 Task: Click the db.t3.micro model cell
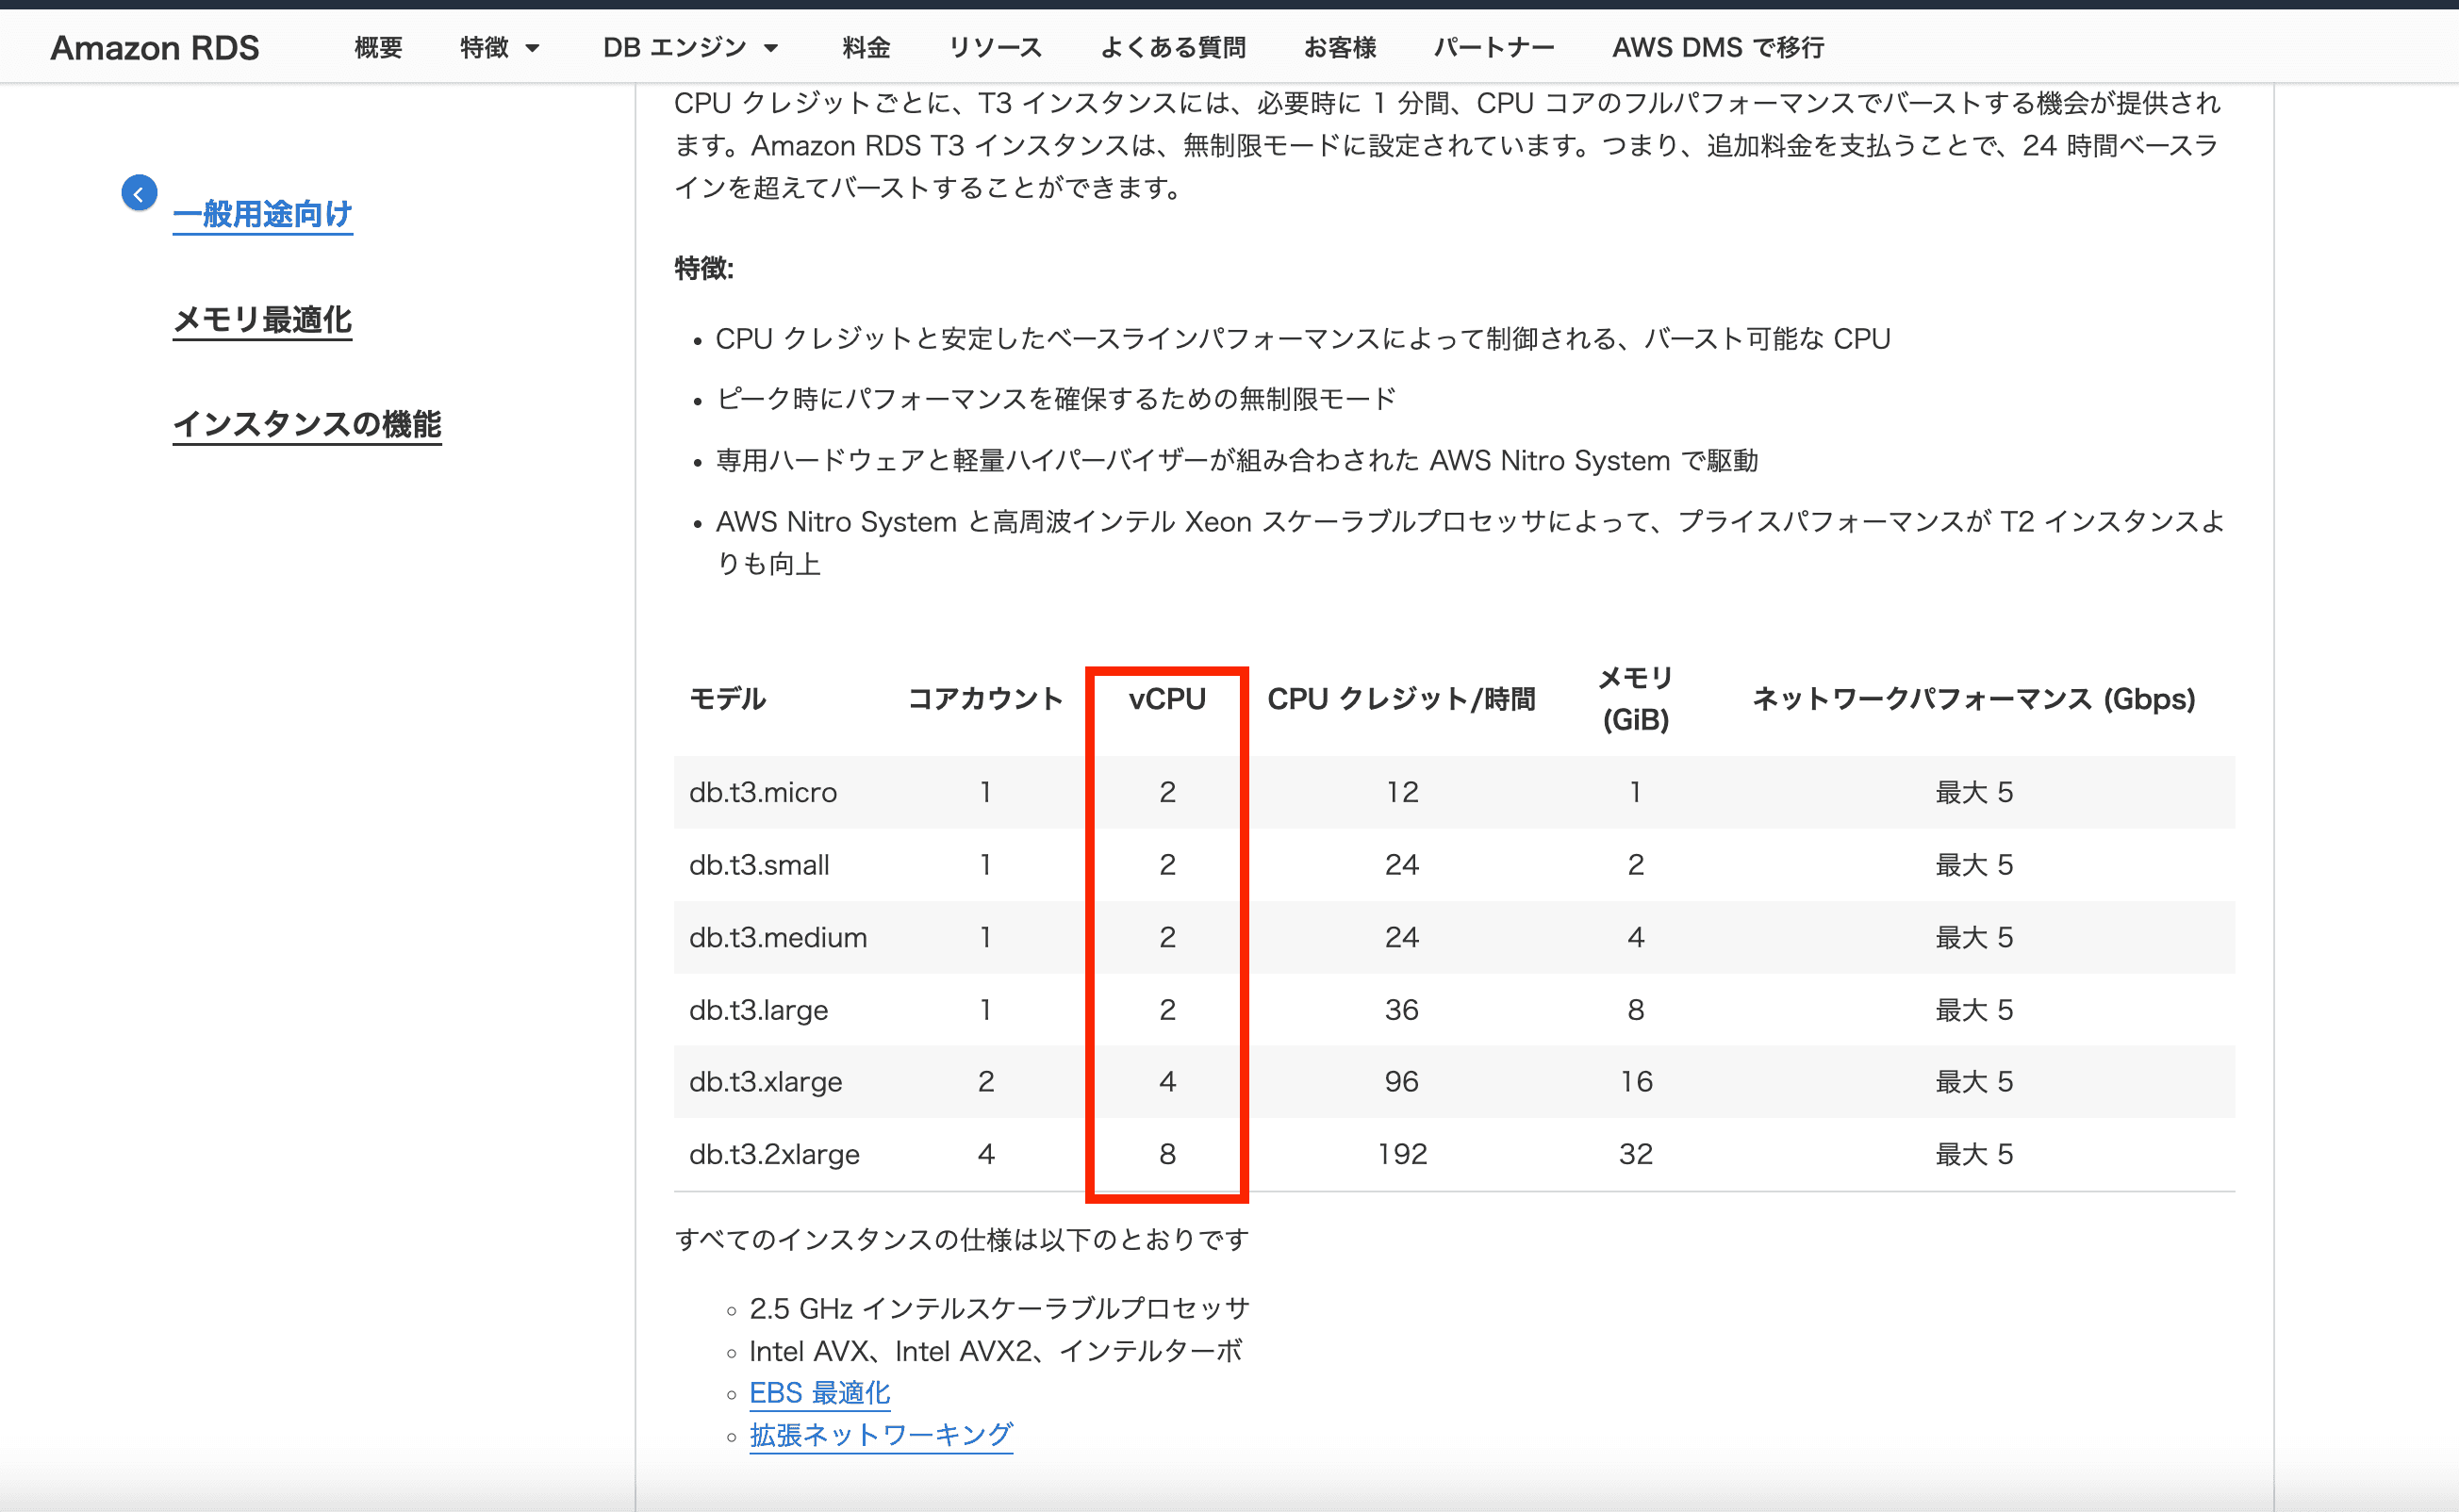(763, 792)
